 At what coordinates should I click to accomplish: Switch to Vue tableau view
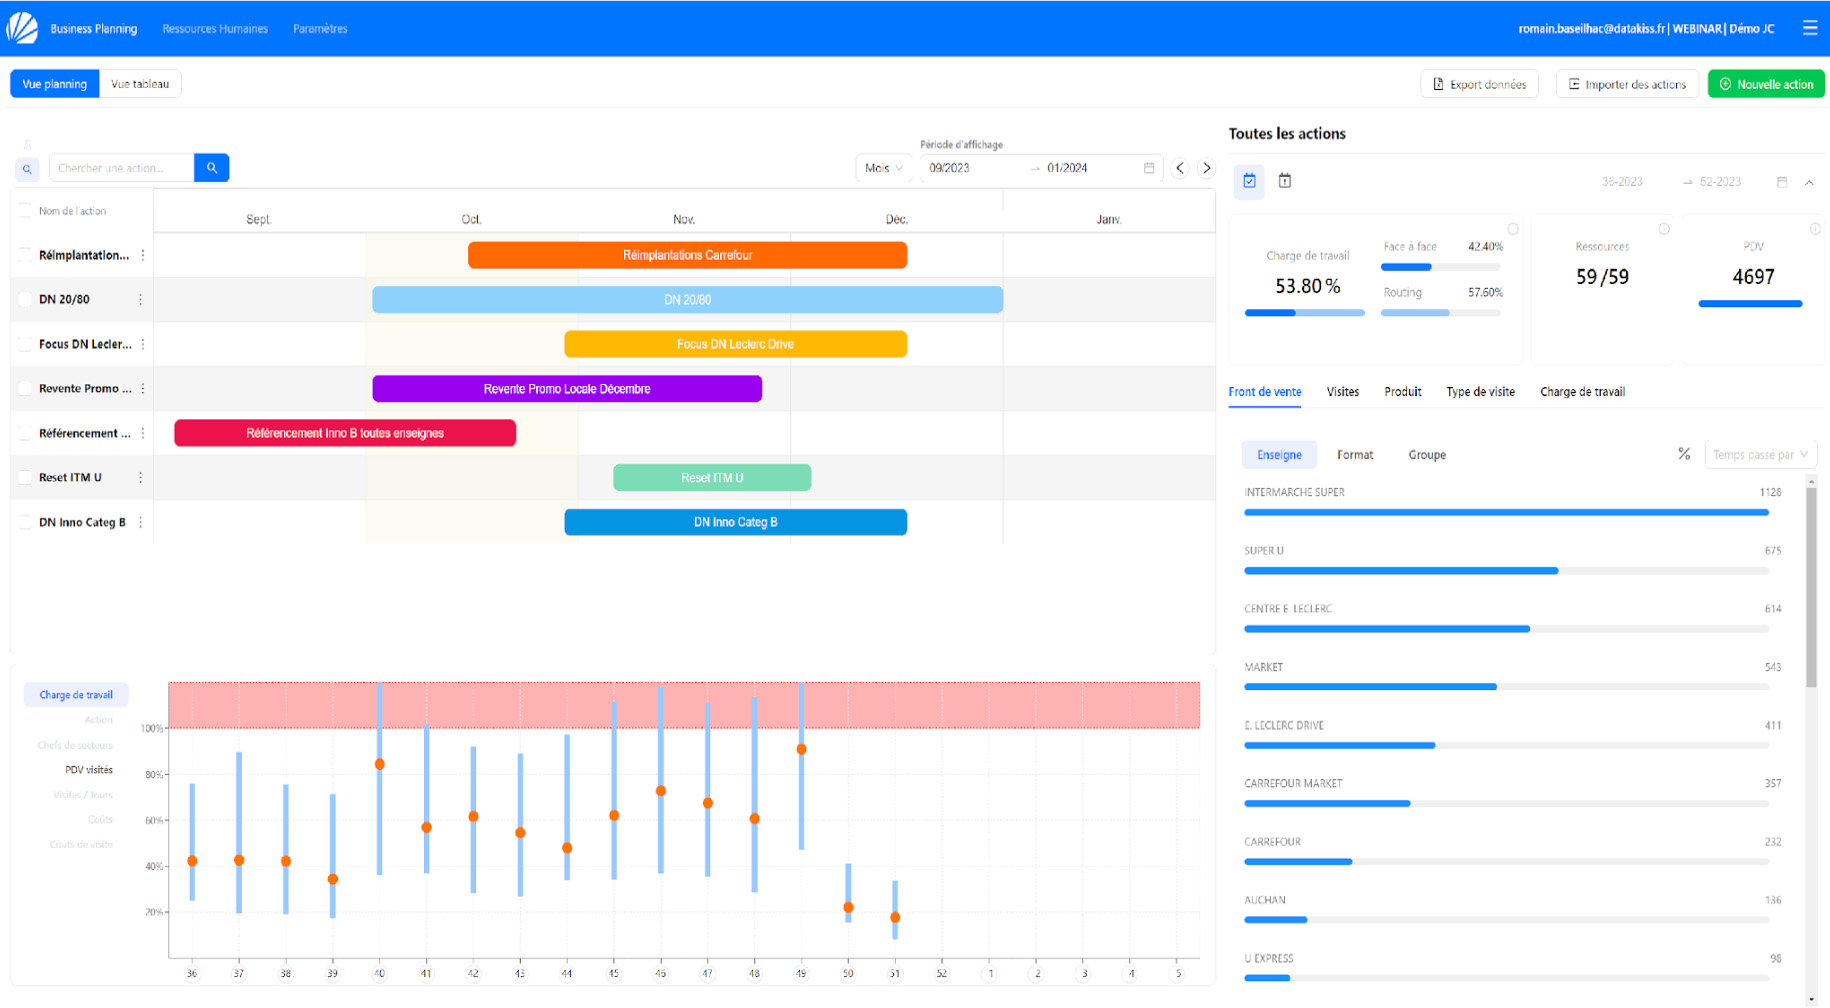[140, 84]
